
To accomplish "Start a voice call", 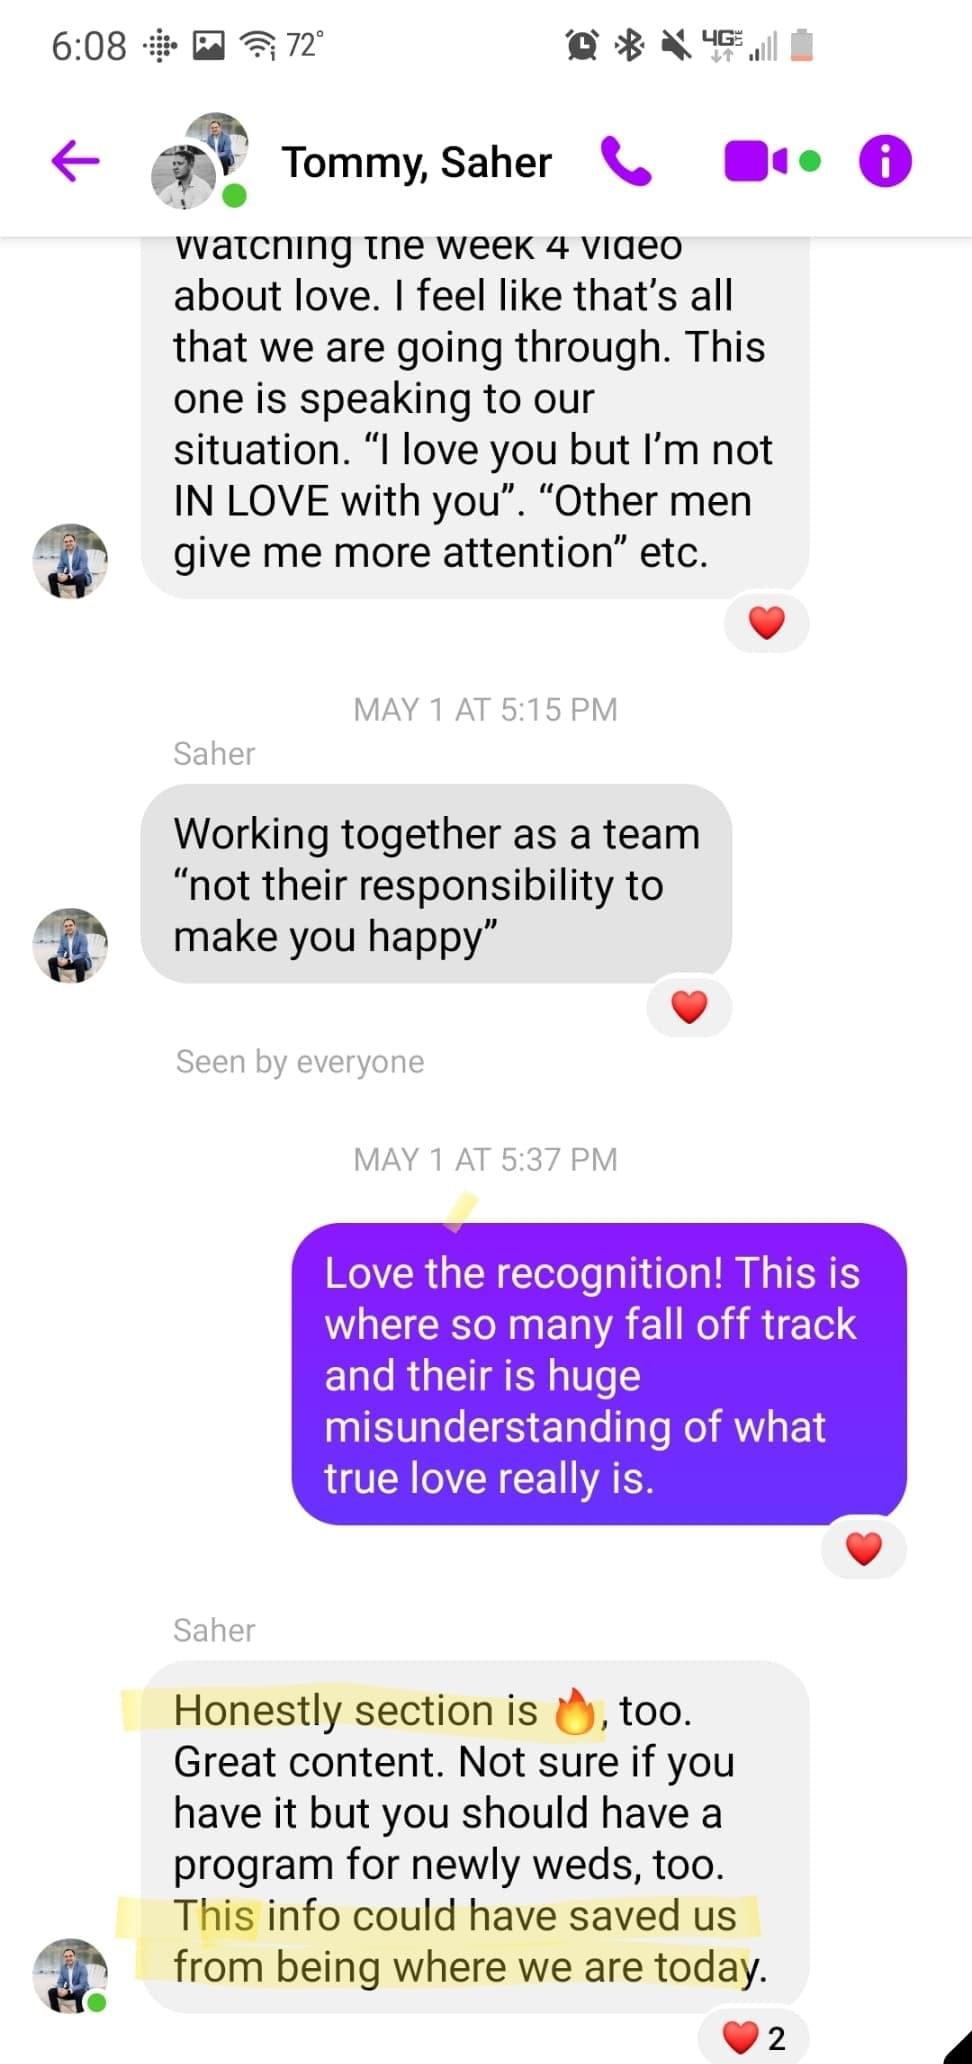I will (x=626, y=161).
